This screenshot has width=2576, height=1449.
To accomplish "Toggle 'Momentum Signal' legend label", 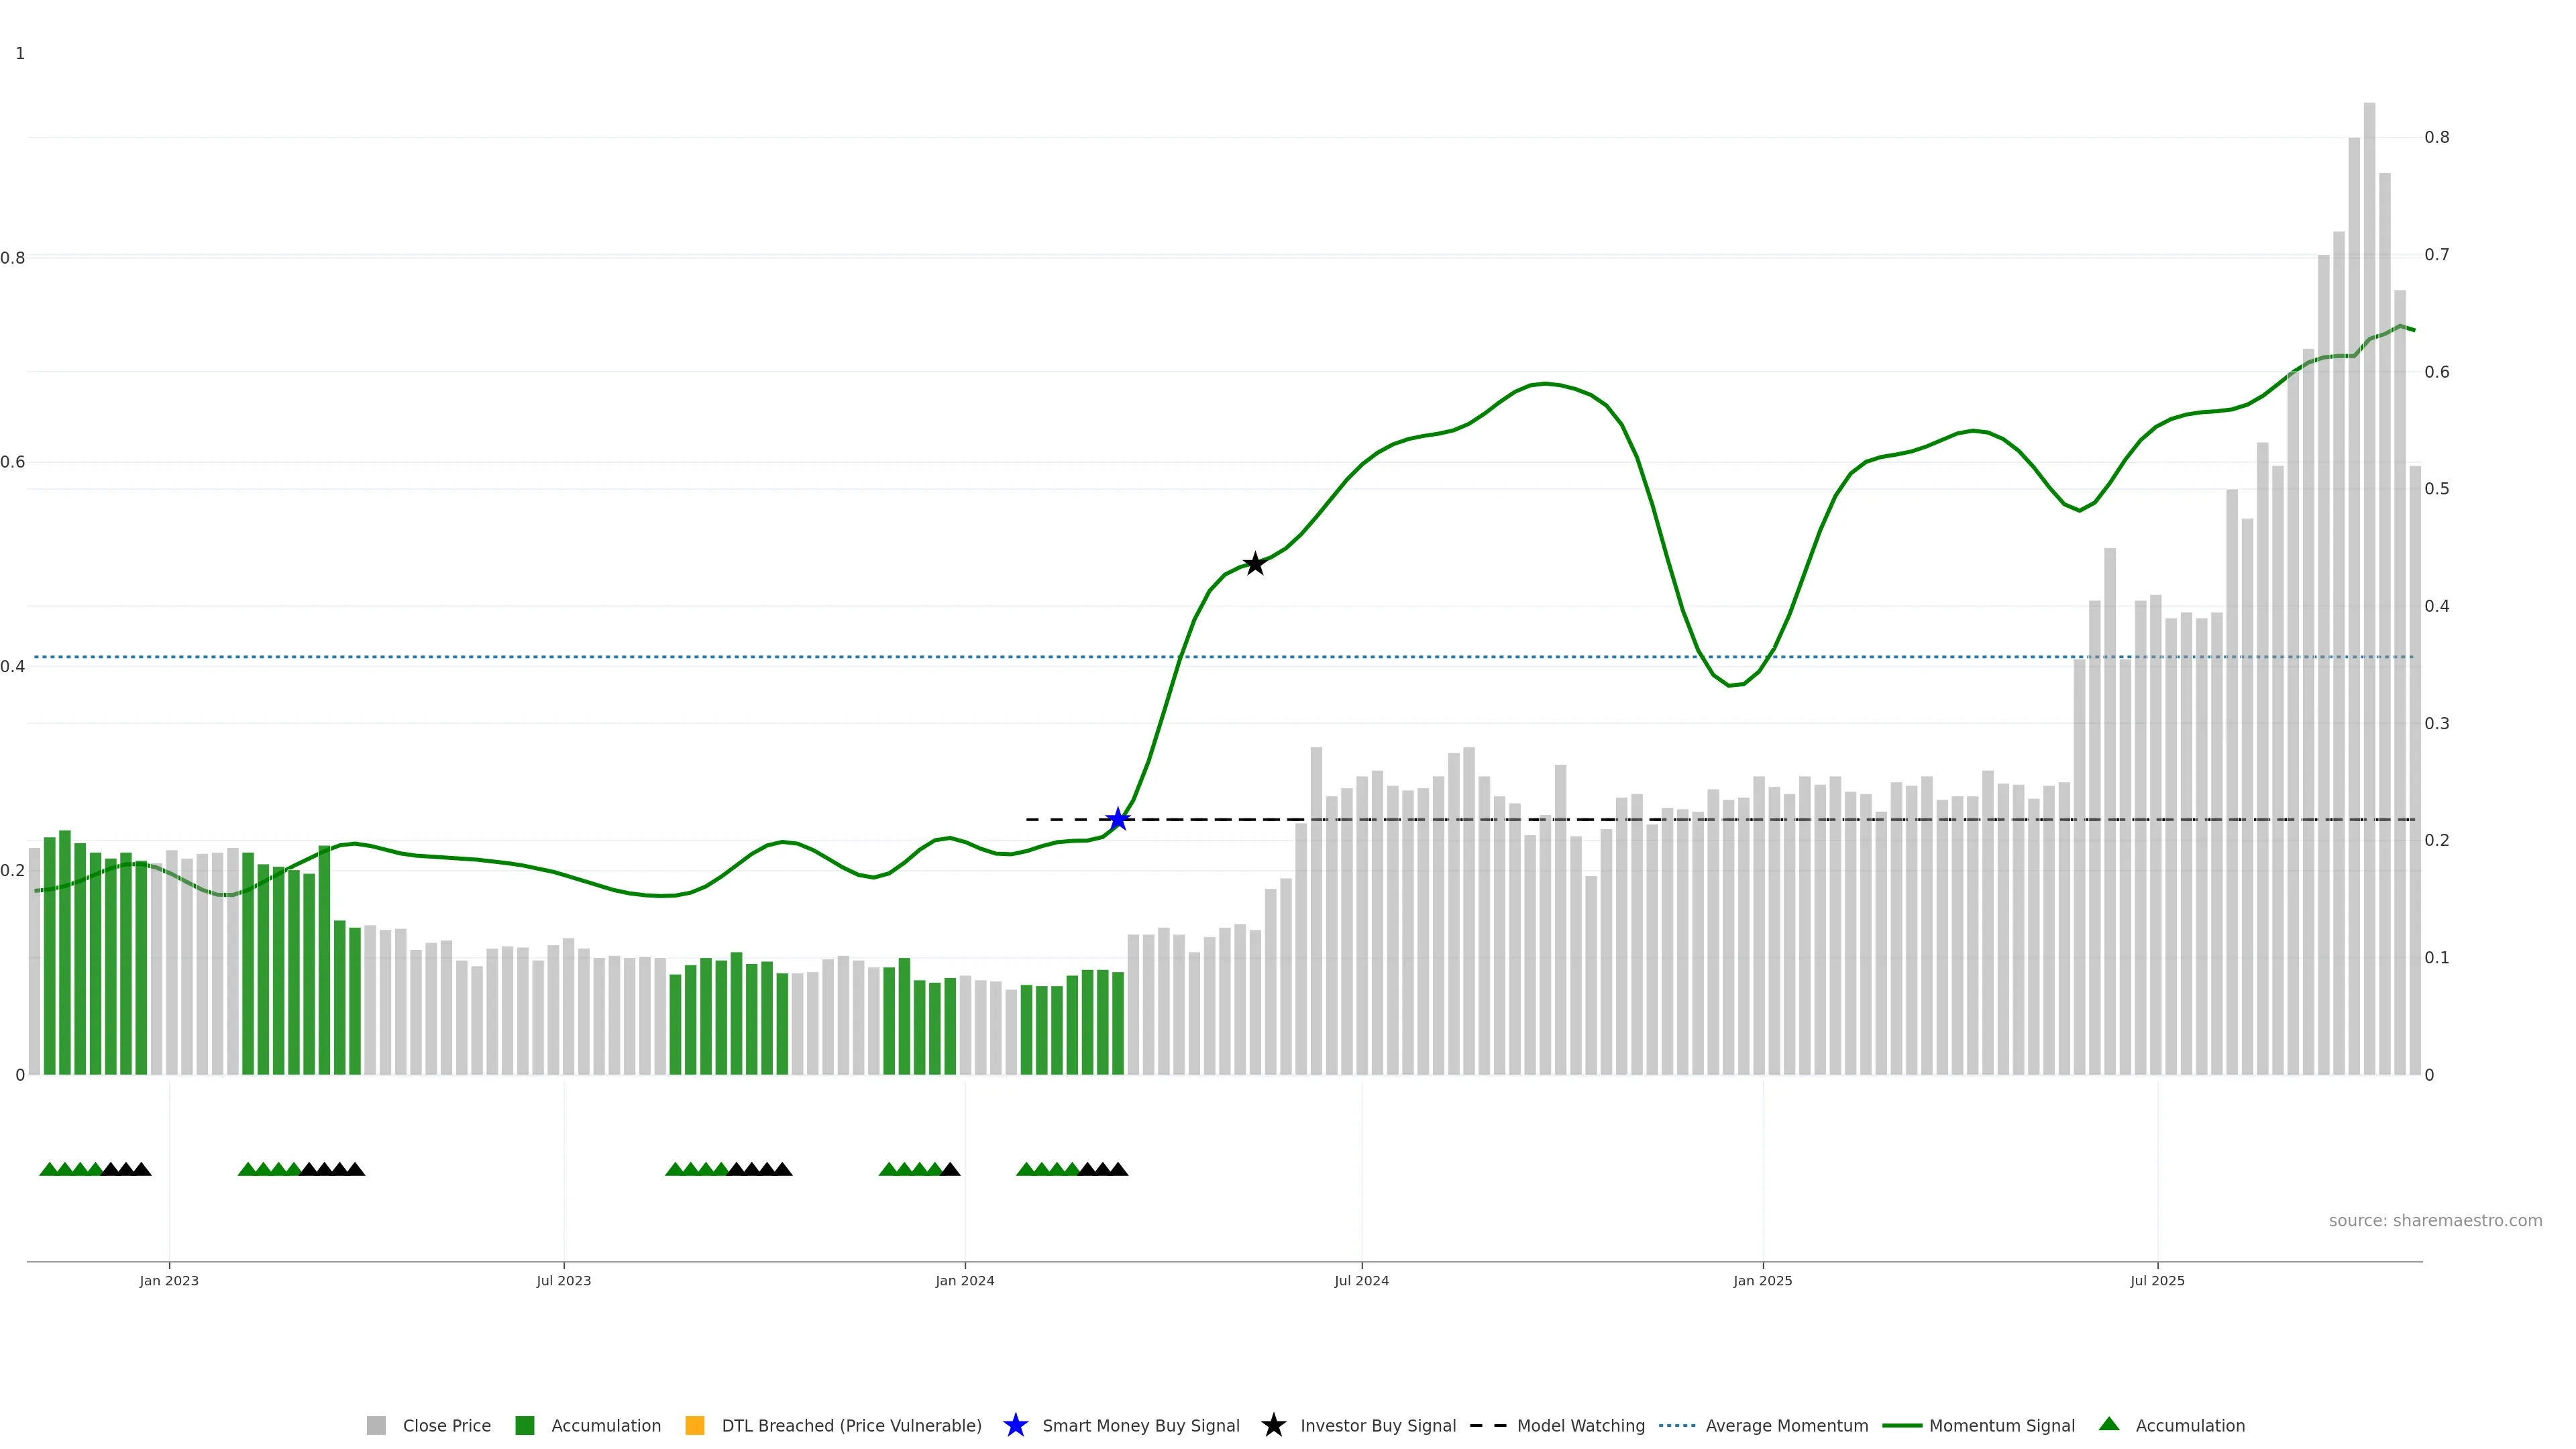I will pyautogui.click(x=2002, y=1426).
